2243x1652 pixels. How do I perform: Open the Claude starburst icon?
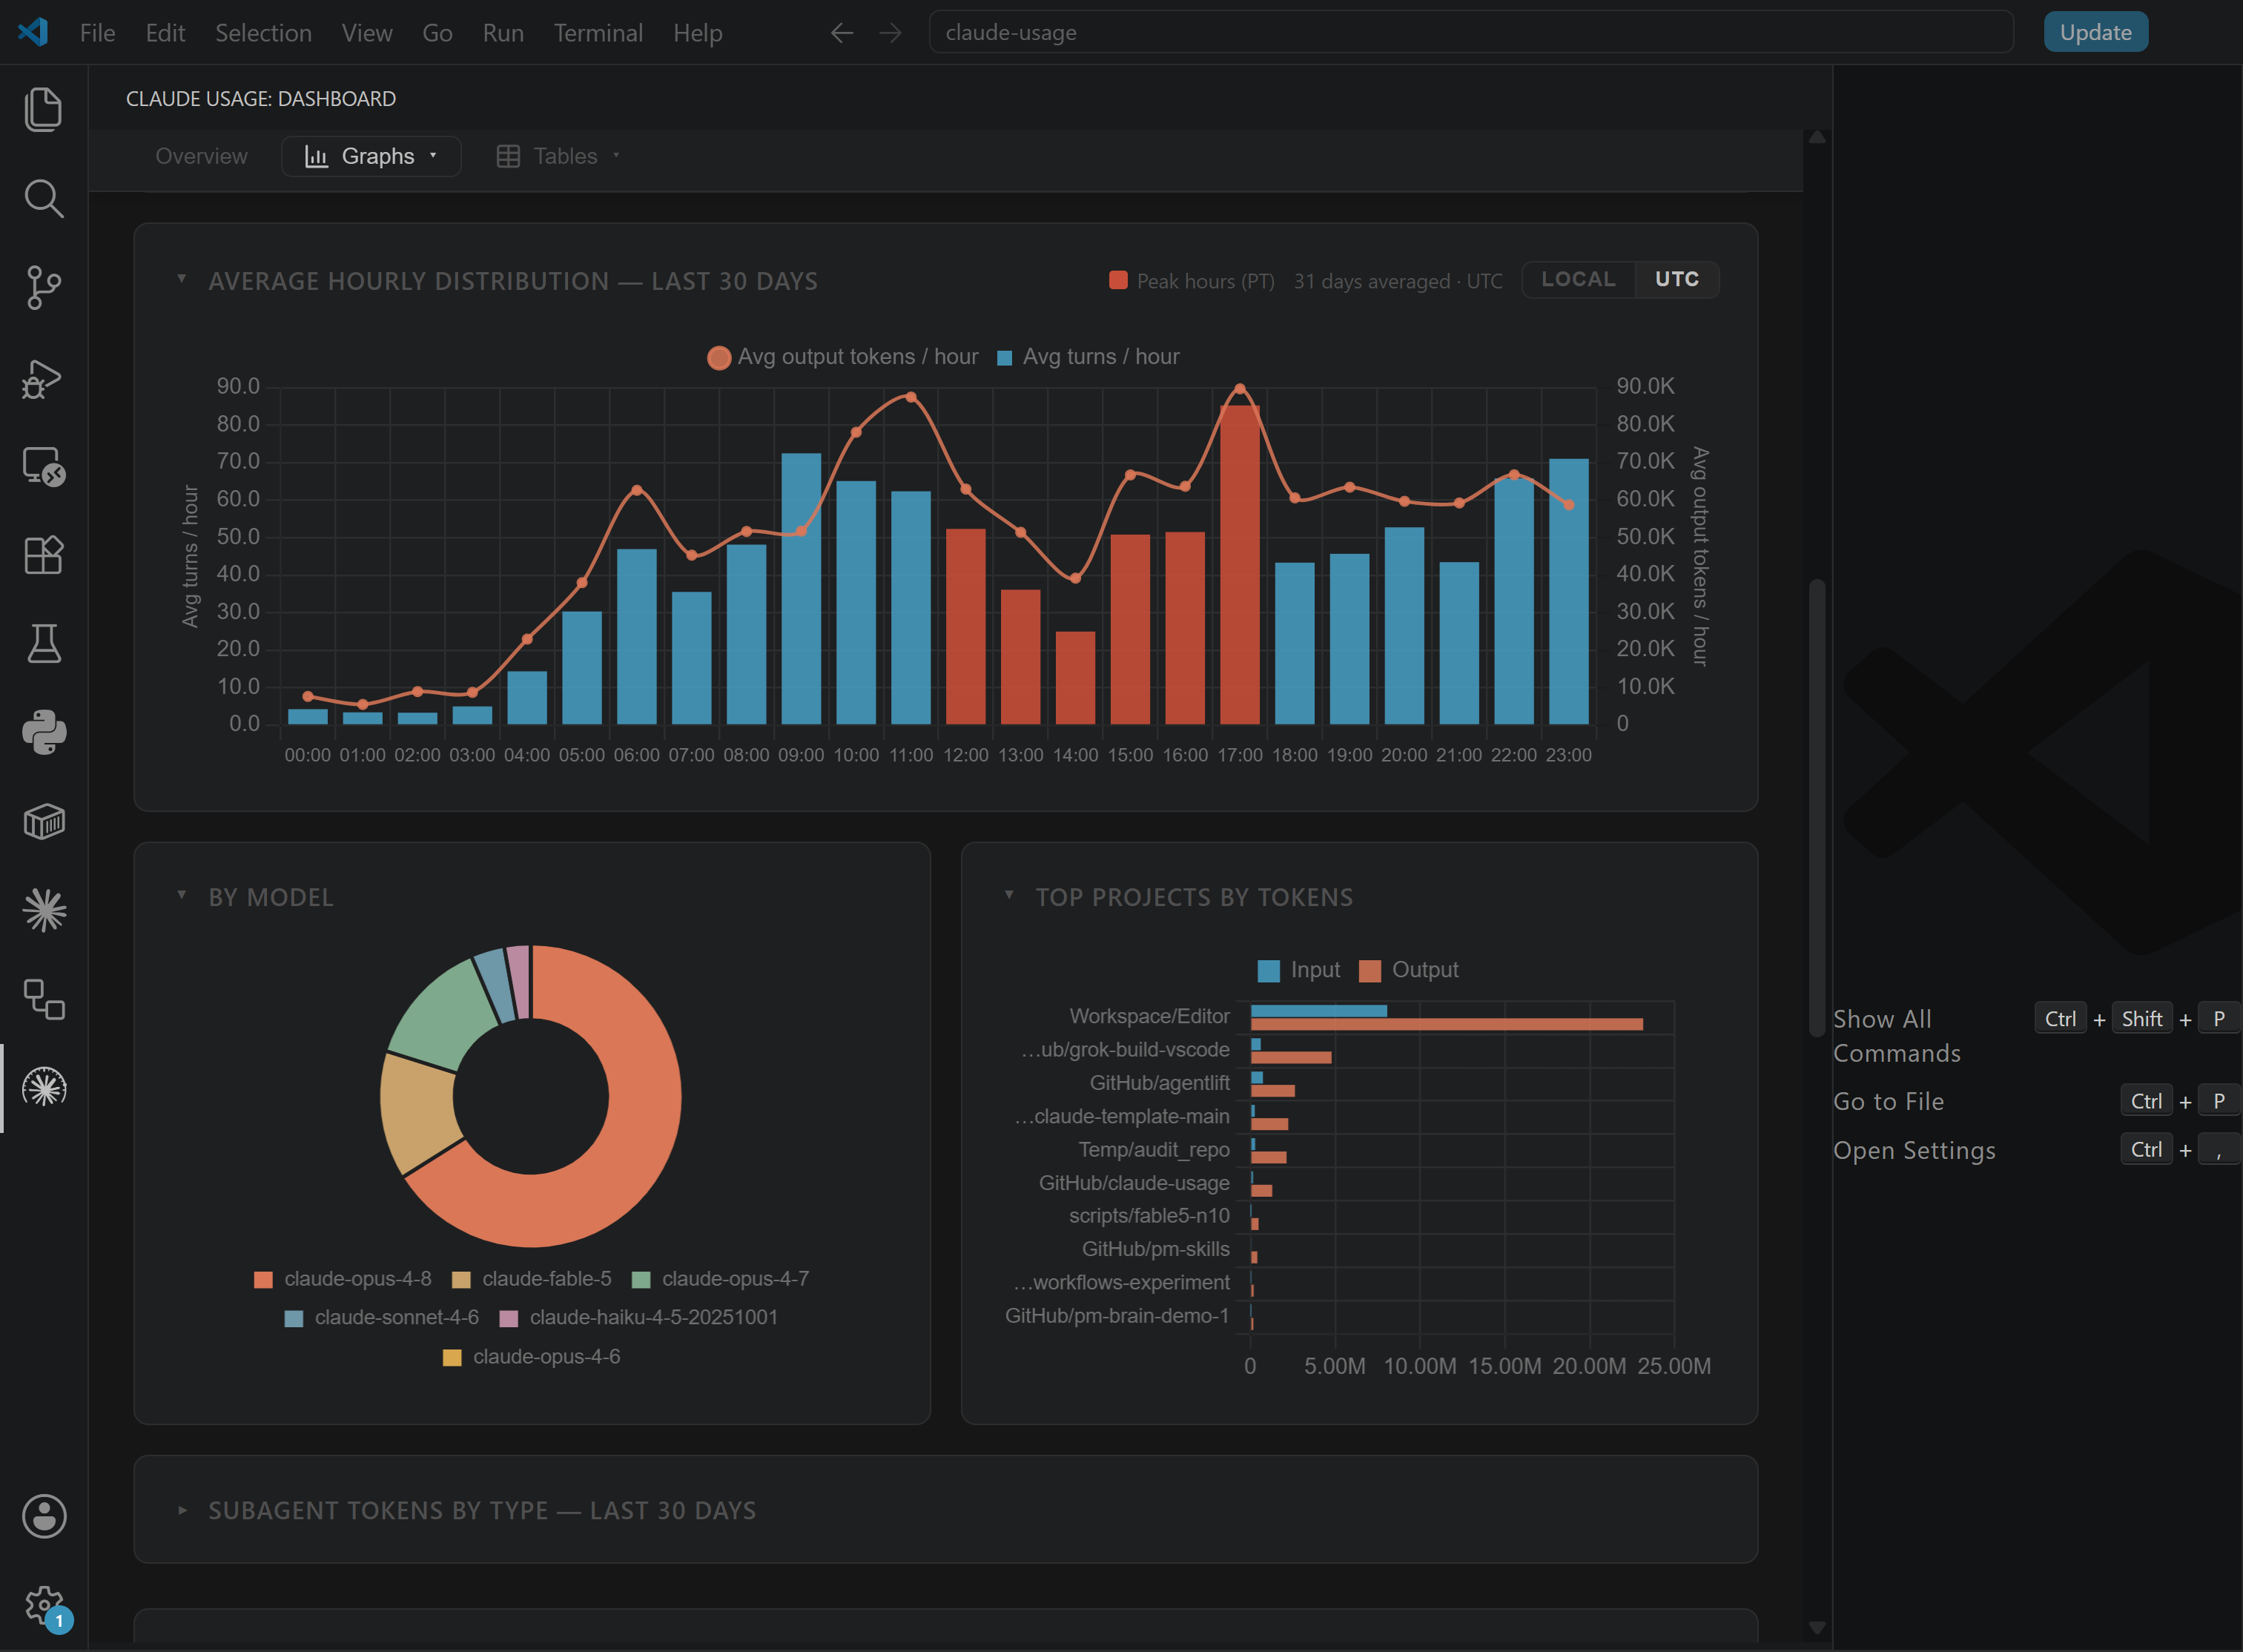[43, 911]
